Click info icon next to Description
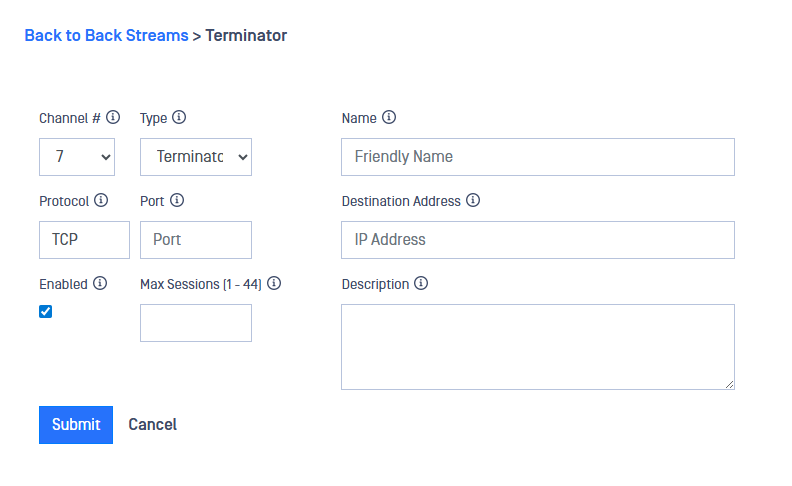This screenshot has height=486, width=792. point(421,283)
